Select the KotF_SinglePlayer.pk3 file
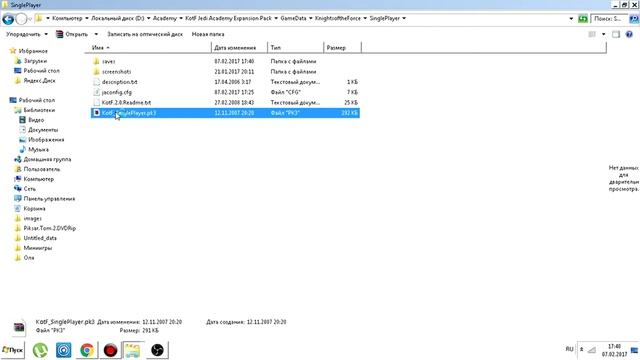Image resolution: width=640 pixels, height=360 pixels. (x=225, y=113)
